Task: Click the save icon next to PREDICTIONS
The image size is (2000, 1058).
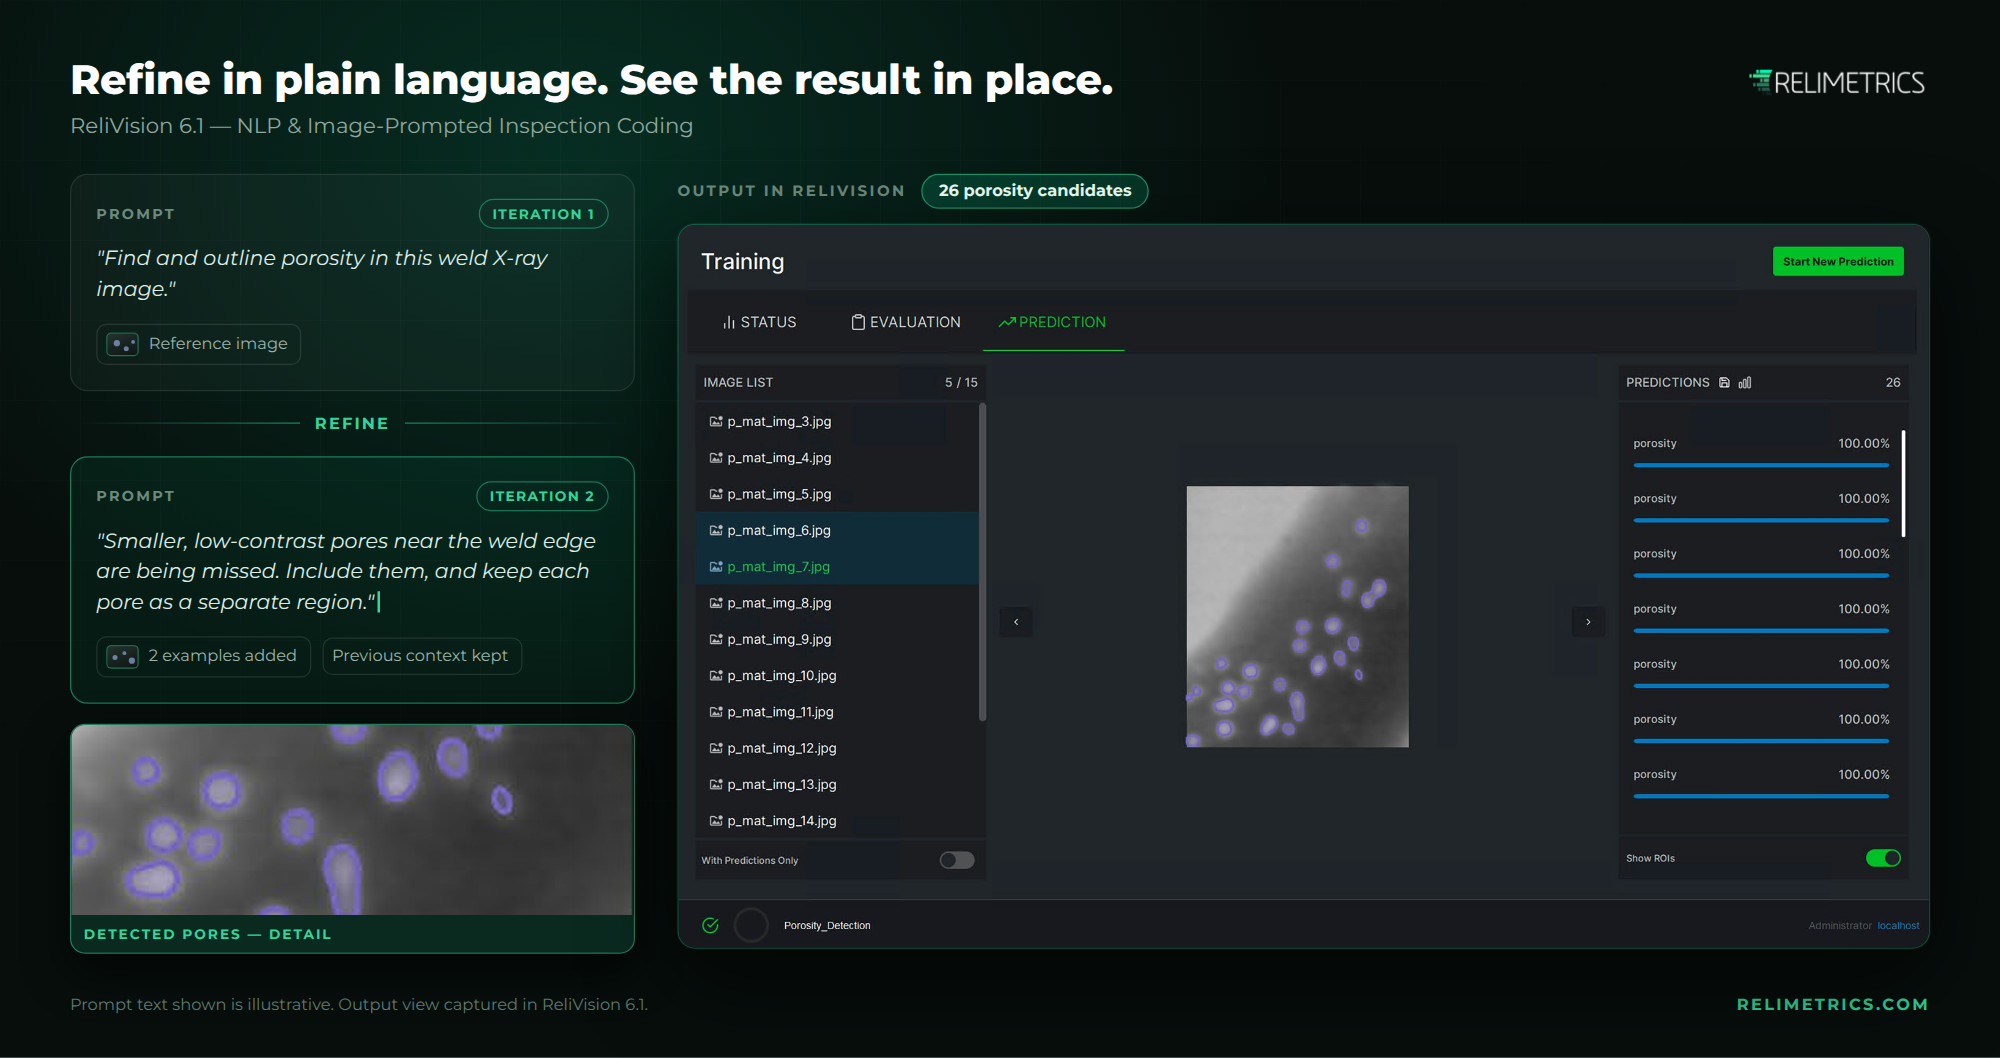Action: click(1724, 383)
